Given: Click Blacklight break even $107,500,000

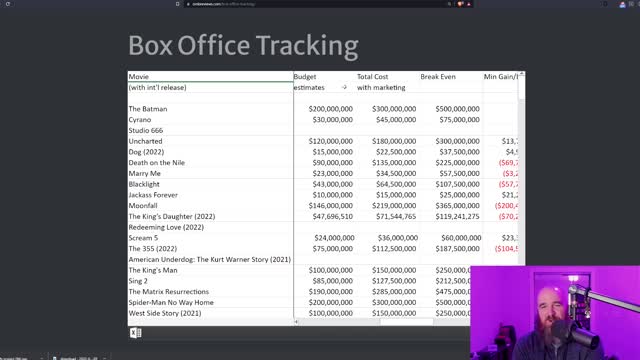Looking at the screenshot, I should (457, 184).
